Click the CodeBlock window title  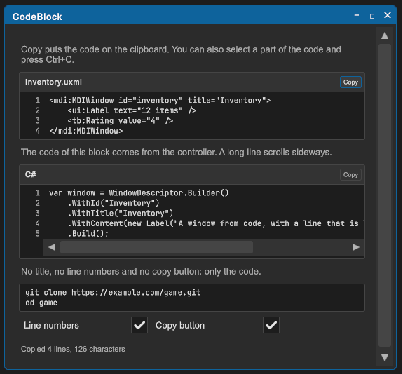click(37, 17)
